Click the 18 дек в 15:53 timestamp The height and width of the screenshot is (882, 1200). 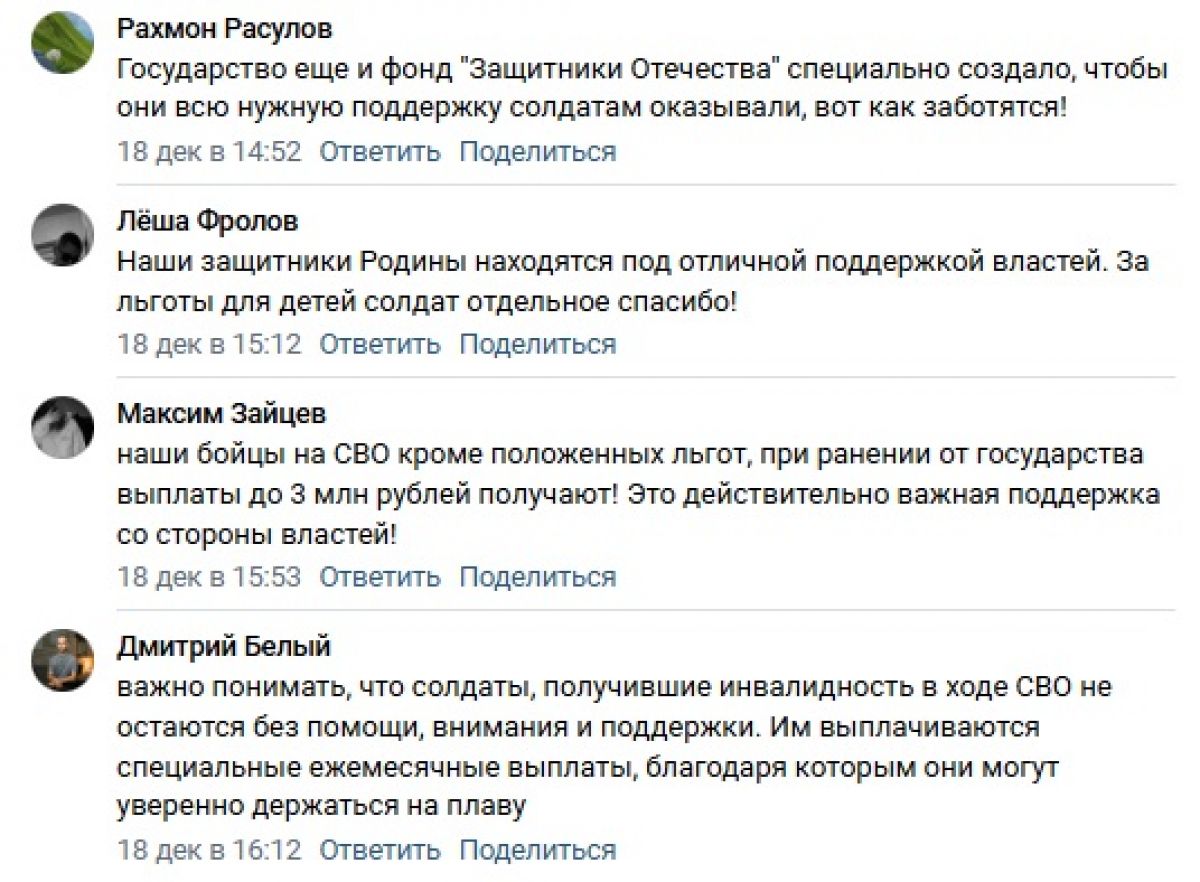click(x=209, y=577)
